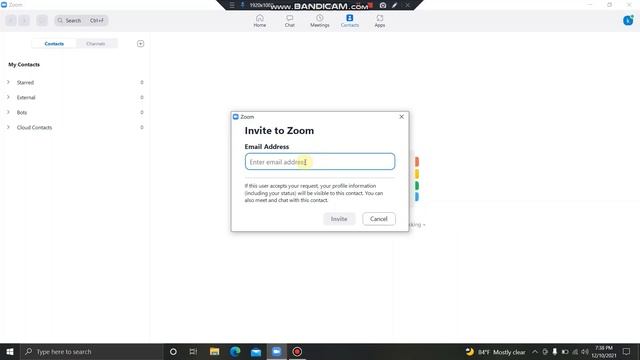Open Cortana circle on taskbar
The height and width of the screenshot is (360, 640).
(x=173, y=351)
